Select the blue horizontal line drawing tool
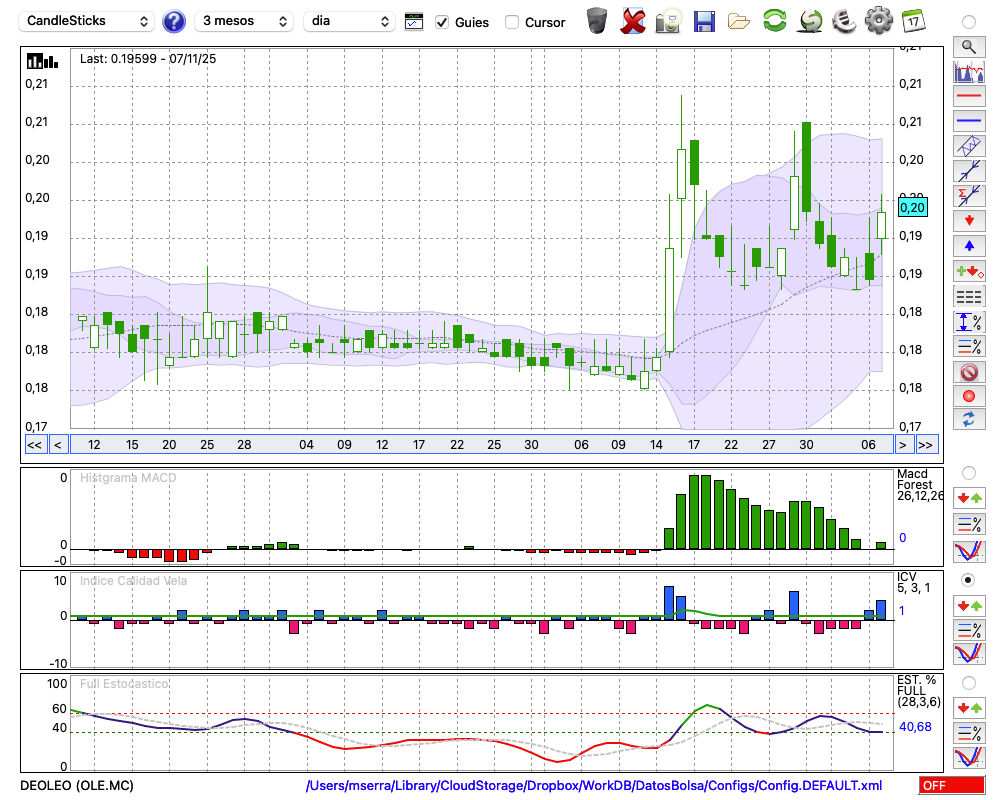1000x800 pixels. (968, 121)
